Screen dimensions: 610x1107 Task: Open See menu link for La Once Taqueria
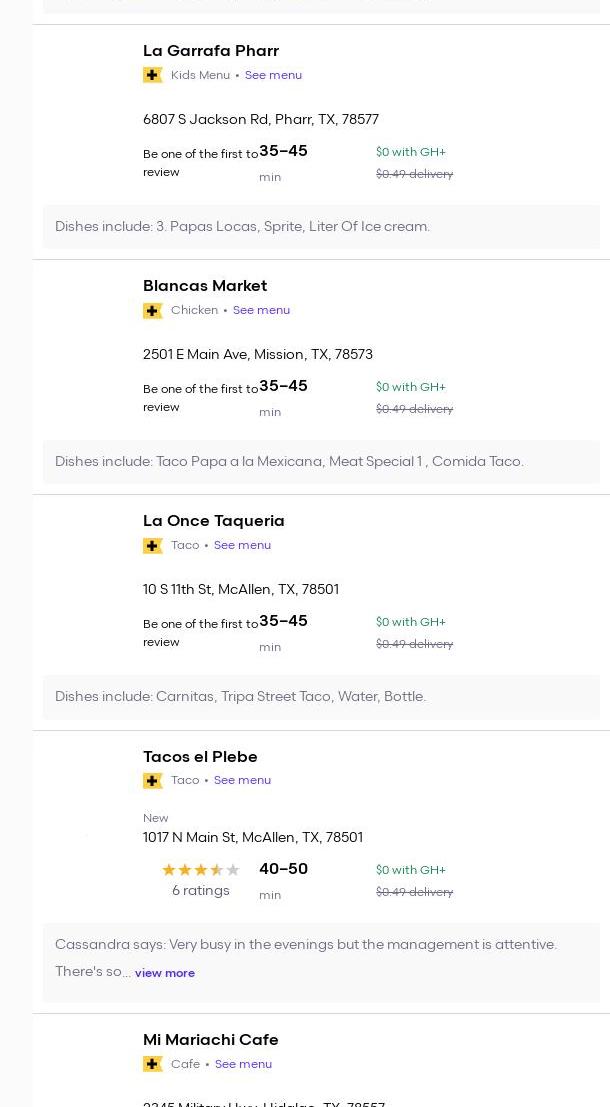[242, 546]
